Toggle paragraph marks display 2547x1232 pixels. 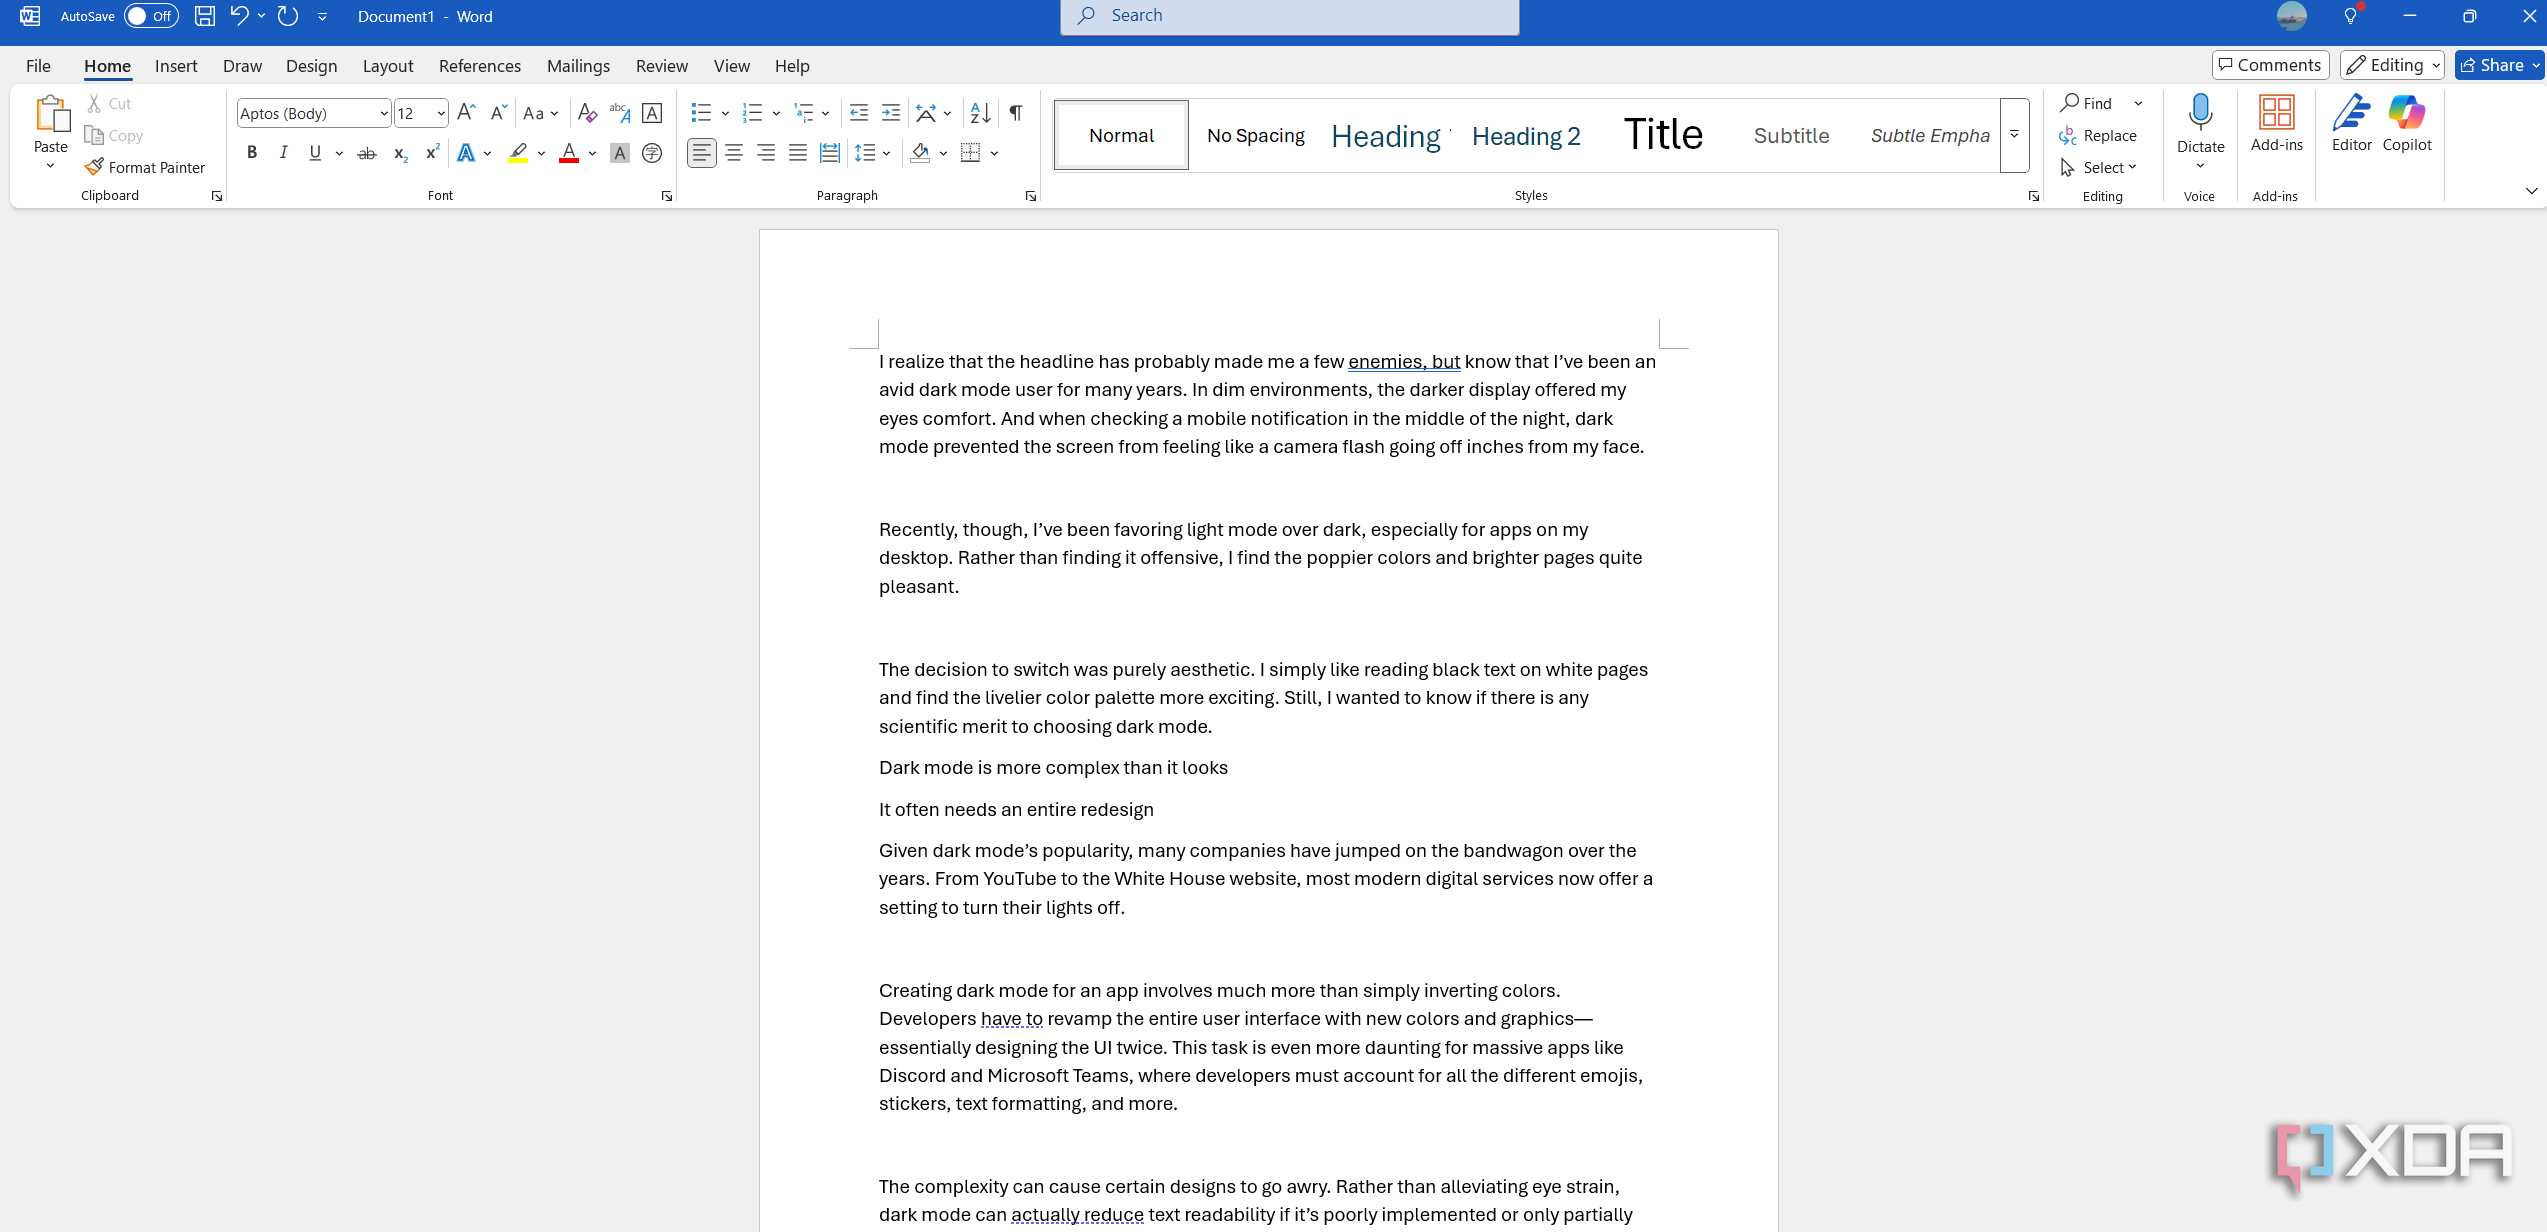click(x=1016, y=113)
